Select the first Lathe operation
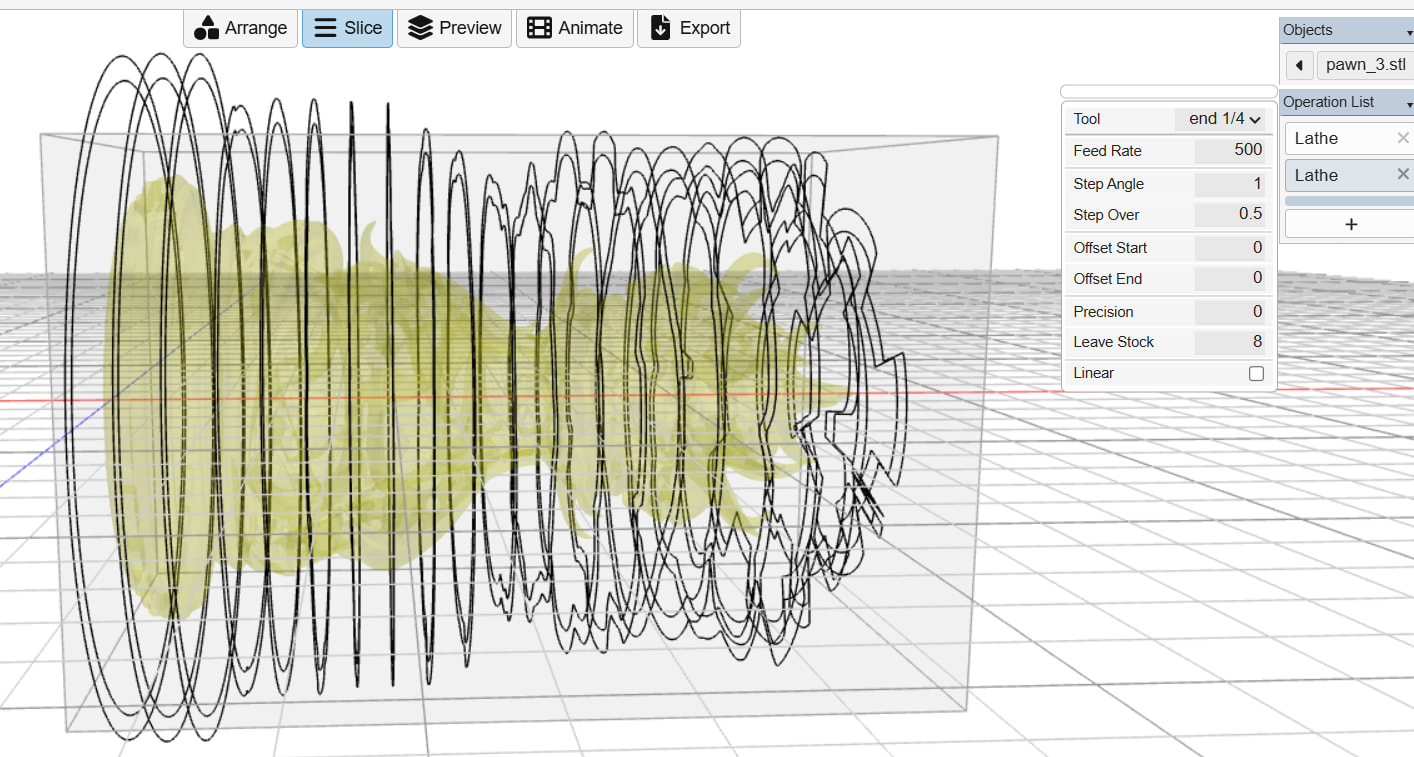The image size is (1414, 757). (1340, 138)
